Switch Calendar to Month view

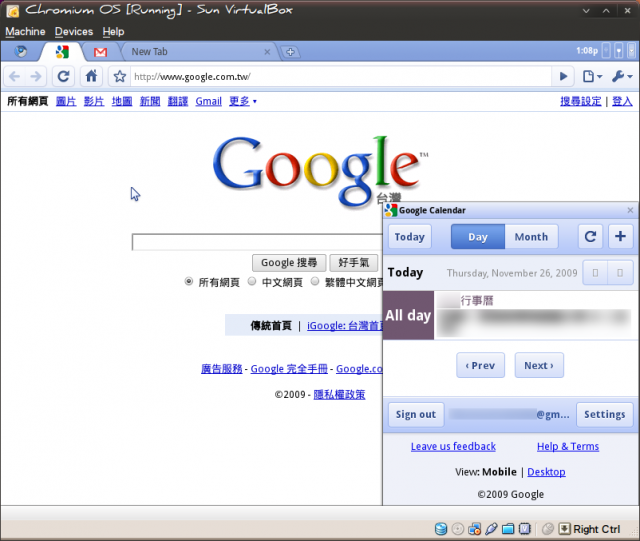531,236
